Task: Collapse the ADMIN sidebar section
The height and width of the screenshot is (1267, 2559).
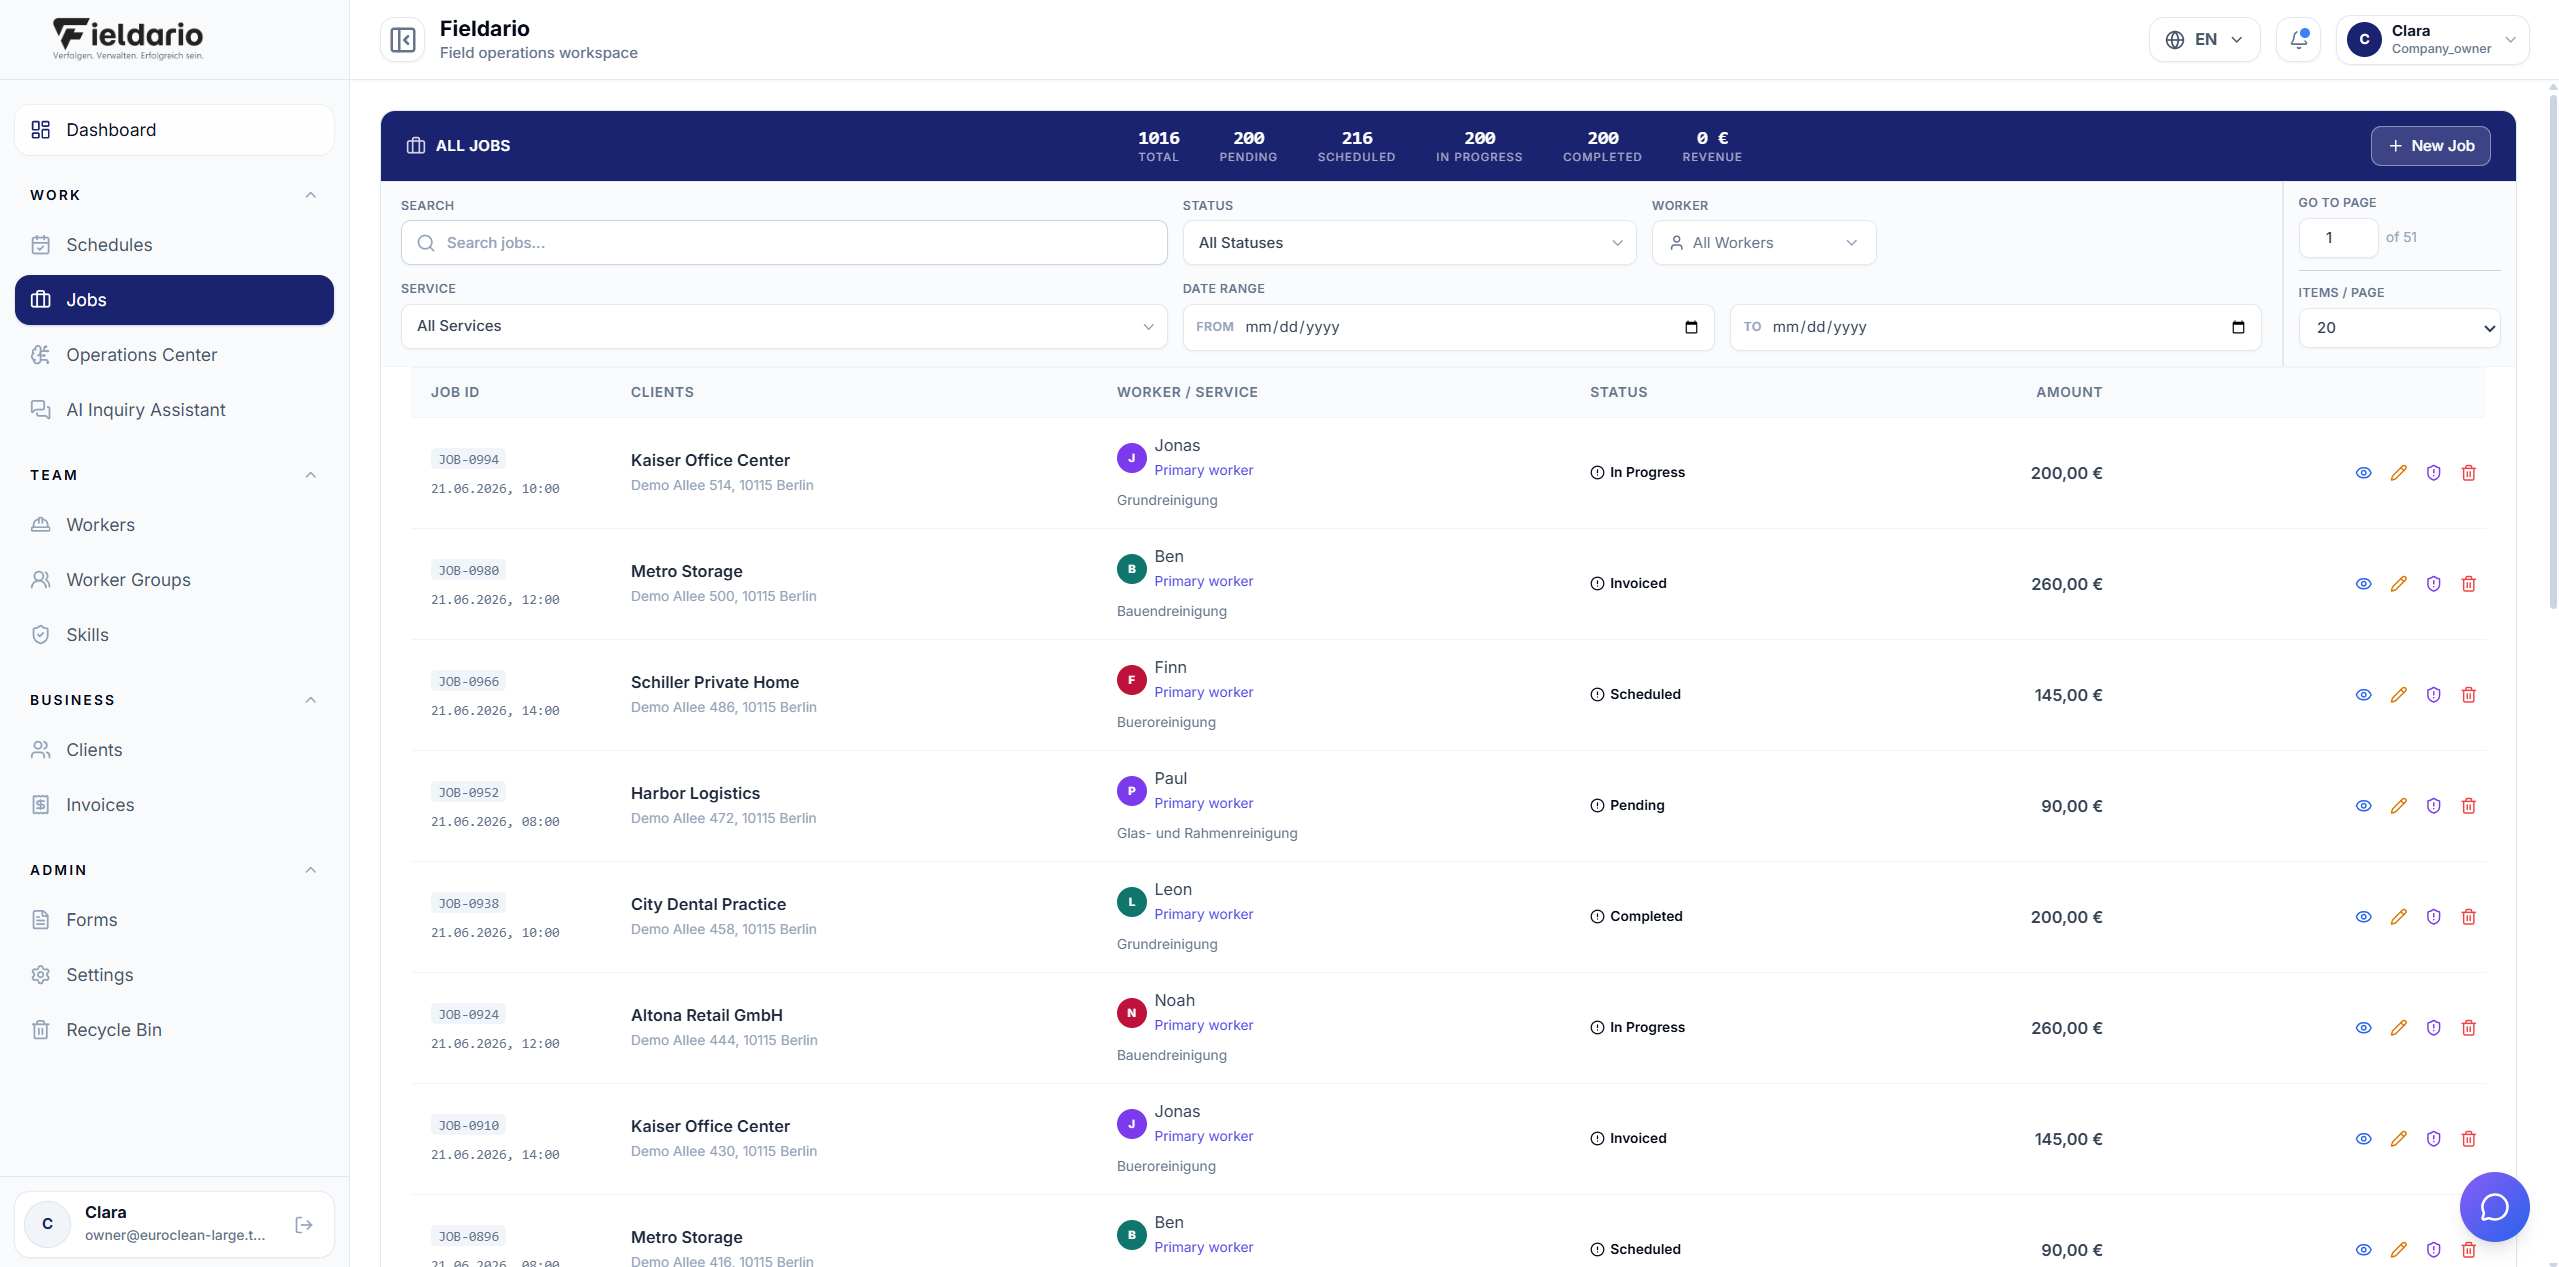Action: click(311, 870)
